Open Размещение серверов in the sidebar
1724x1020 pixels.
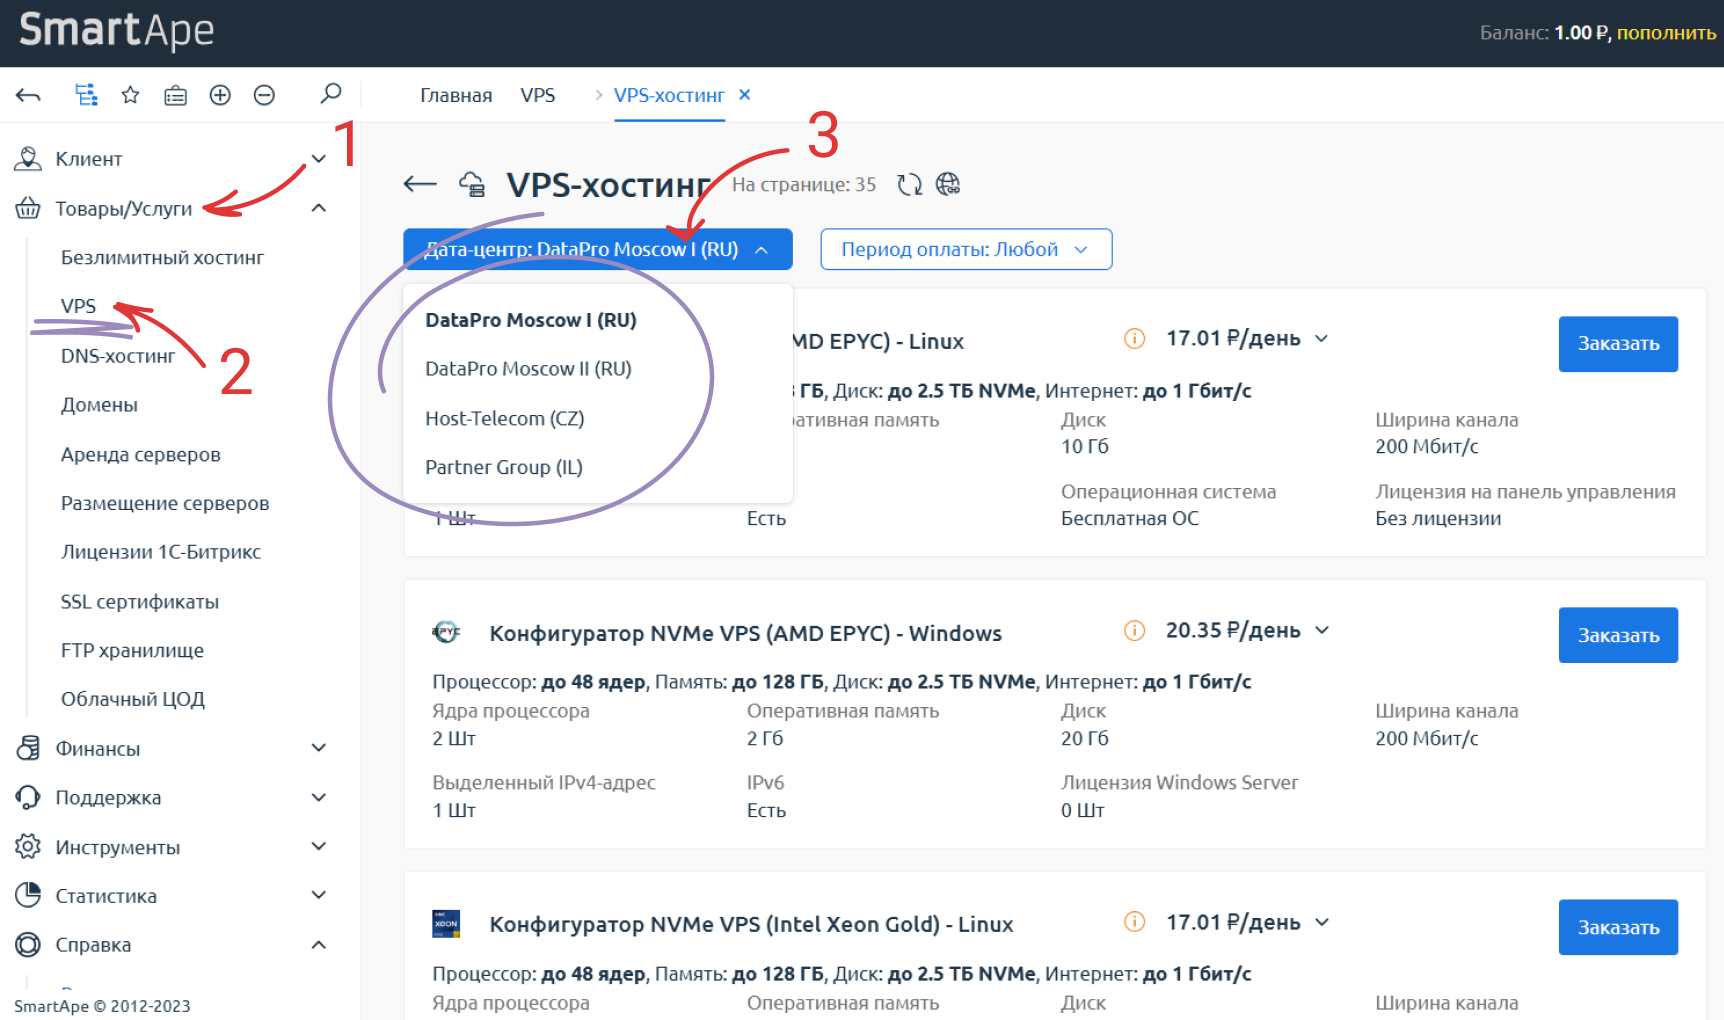pos(165,503)
